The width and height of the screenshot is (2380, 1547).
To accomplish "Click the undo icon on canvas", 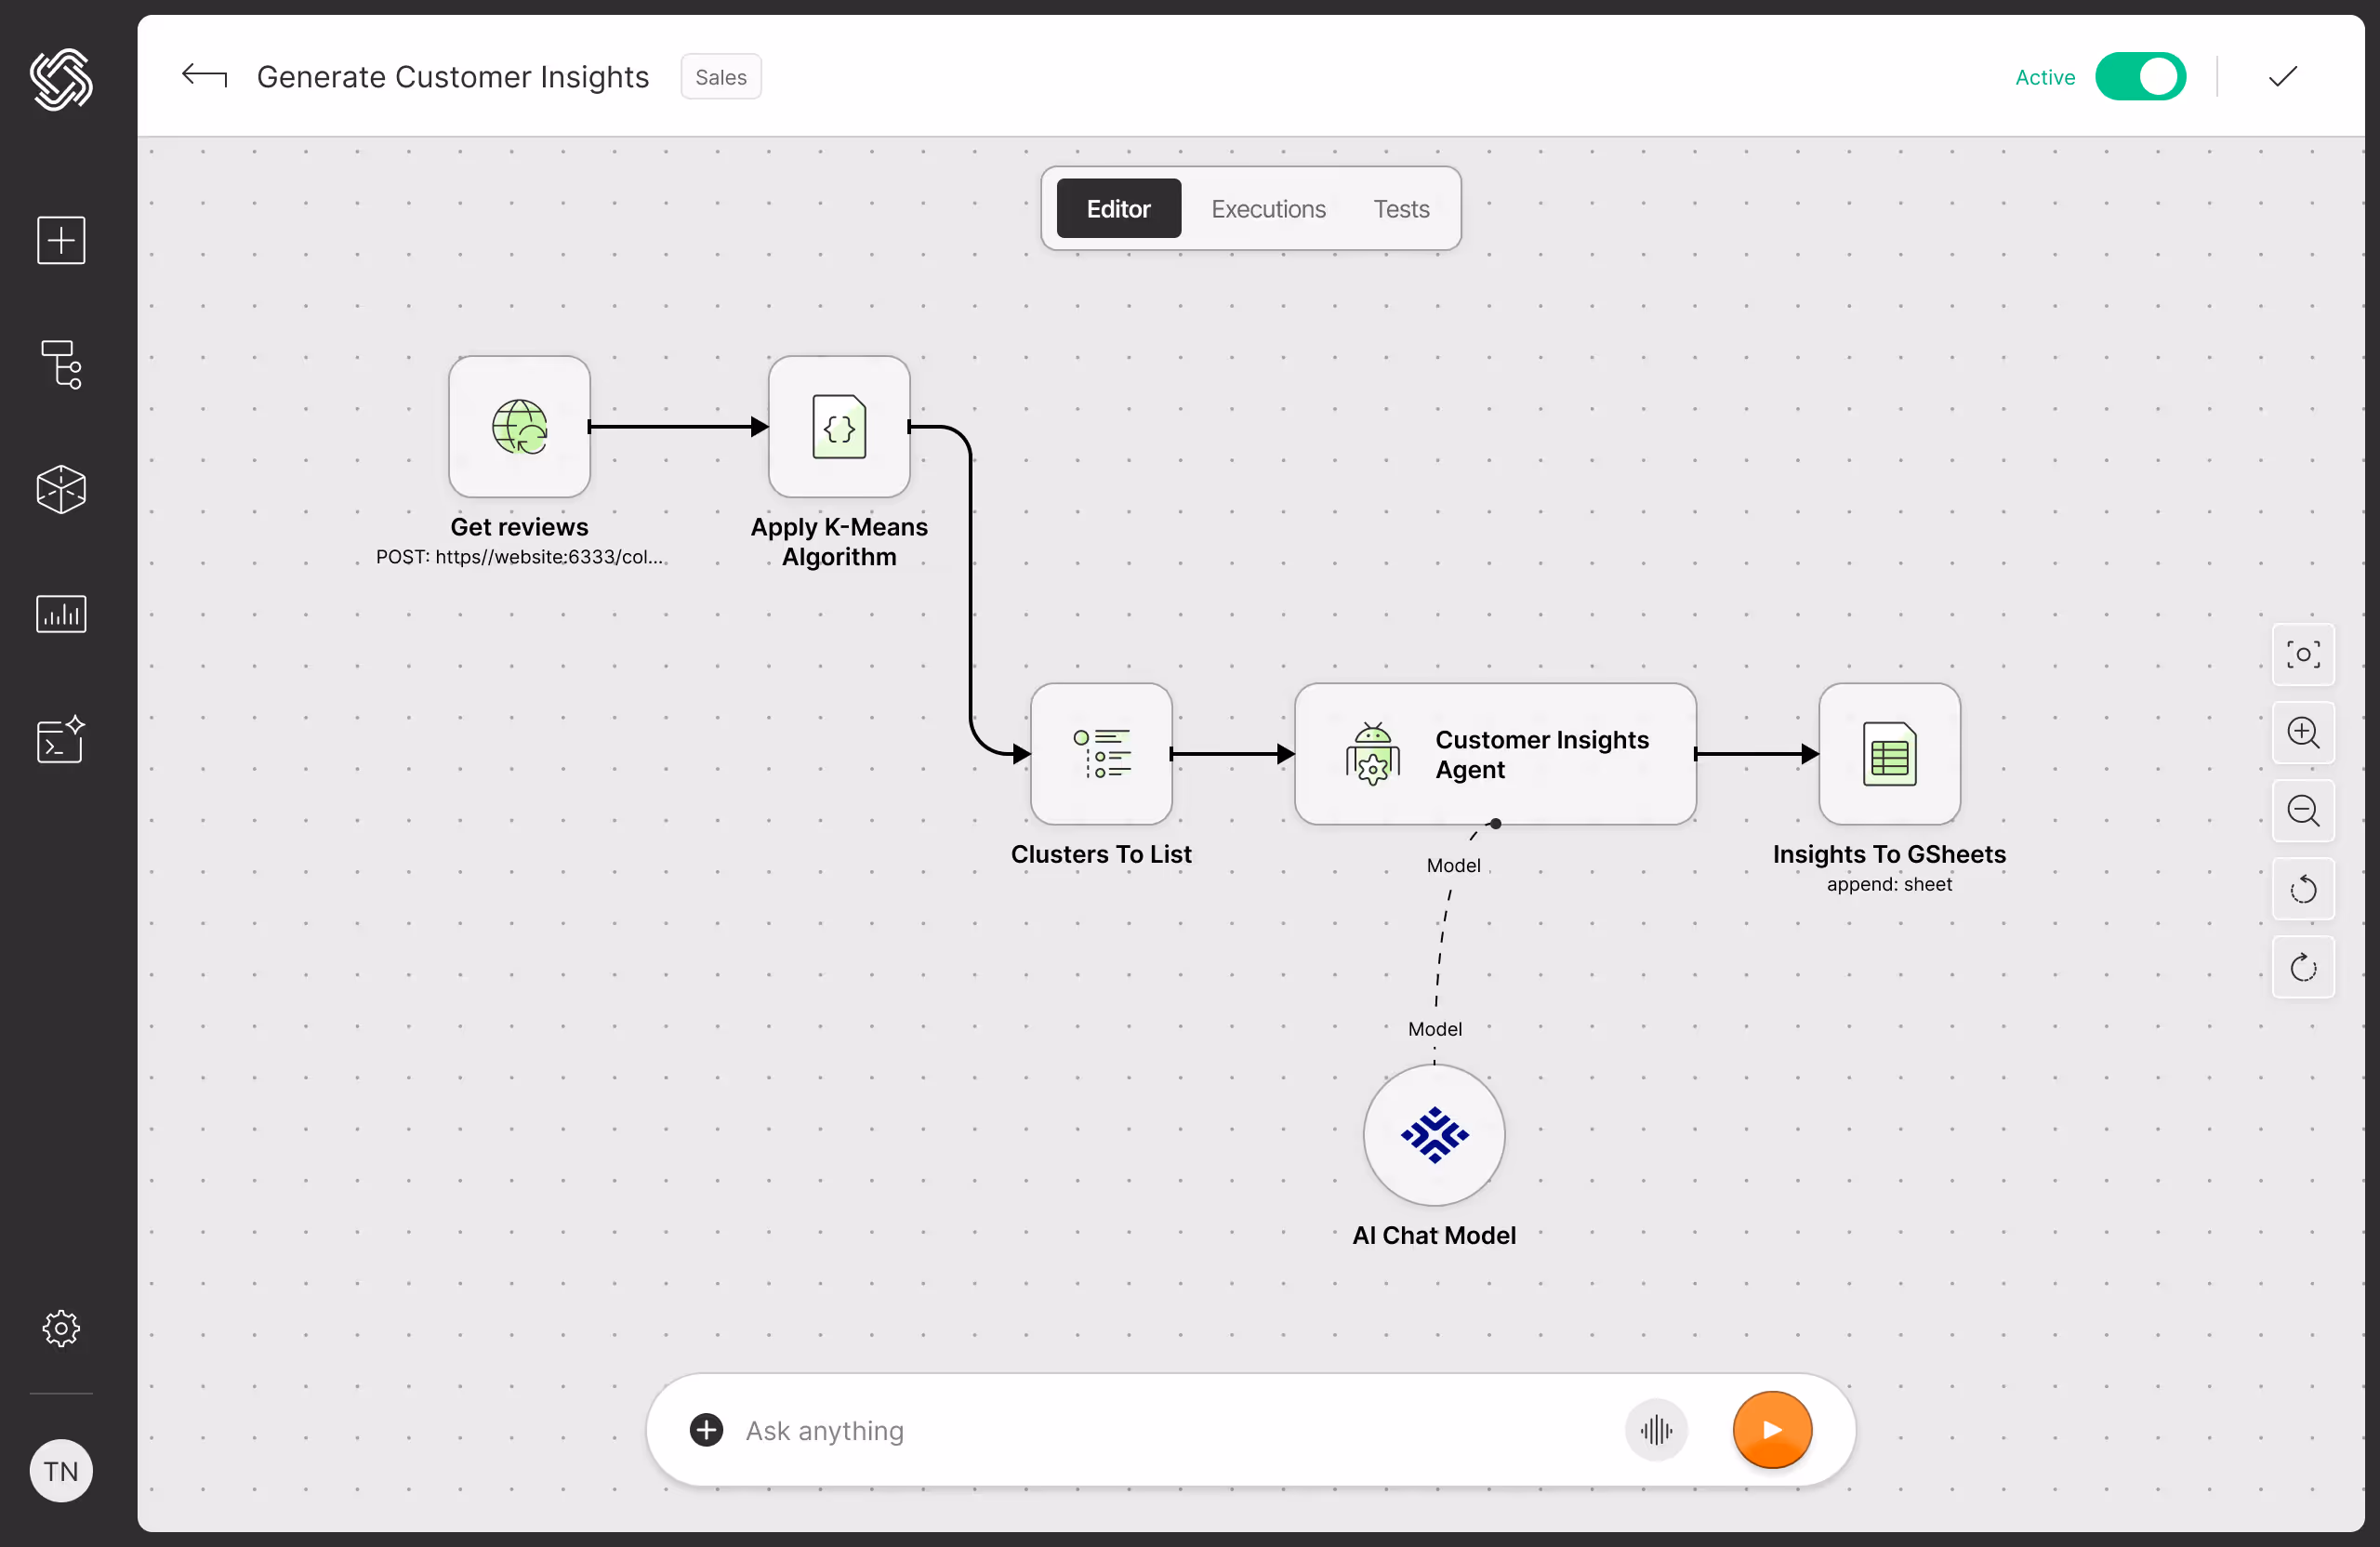I will coord(2303,889).
